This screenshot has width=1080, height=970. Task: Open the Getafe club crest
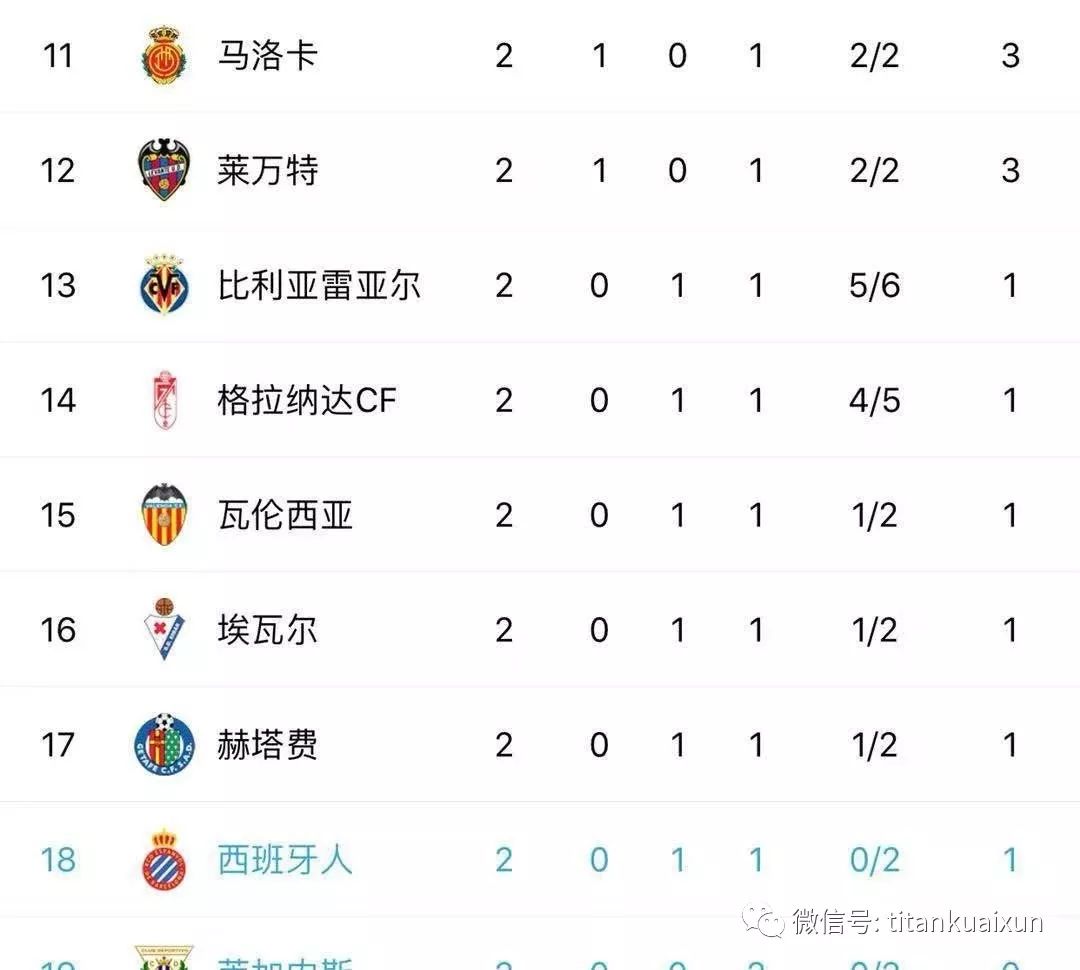pos(164,745)
